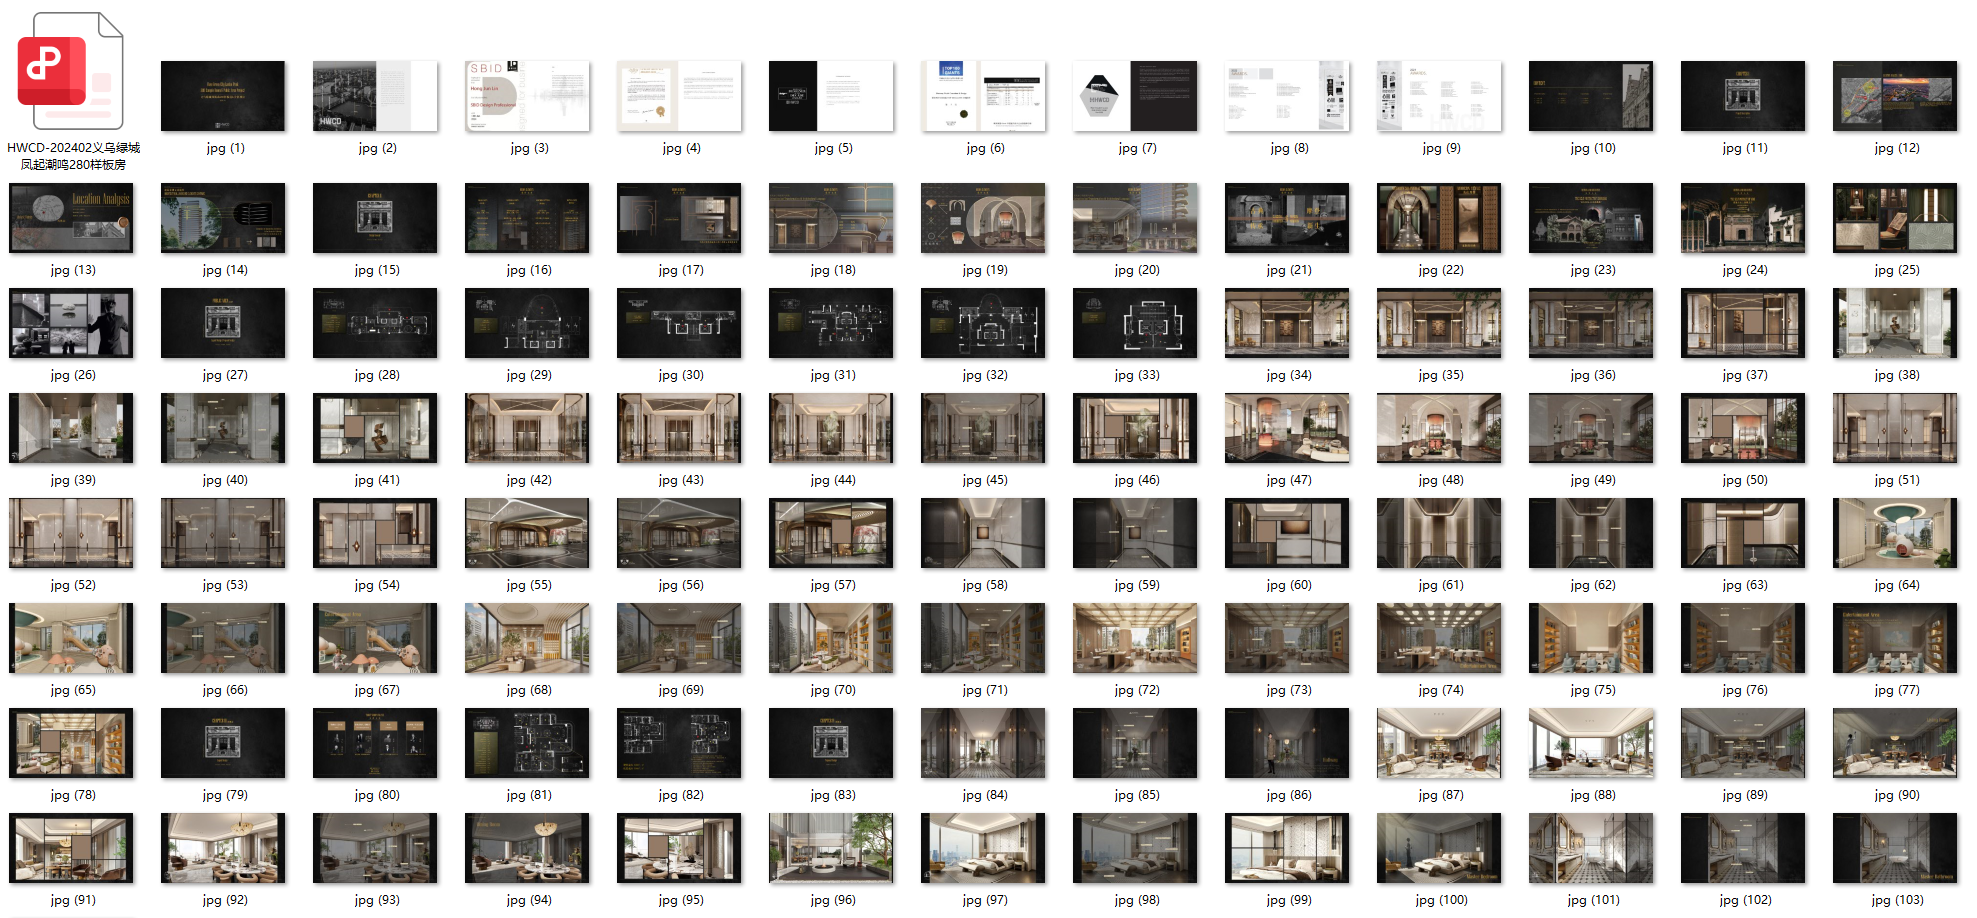Select the jpg (22) arched corridor image
1977x918 pixels.
pos(1439,218)
